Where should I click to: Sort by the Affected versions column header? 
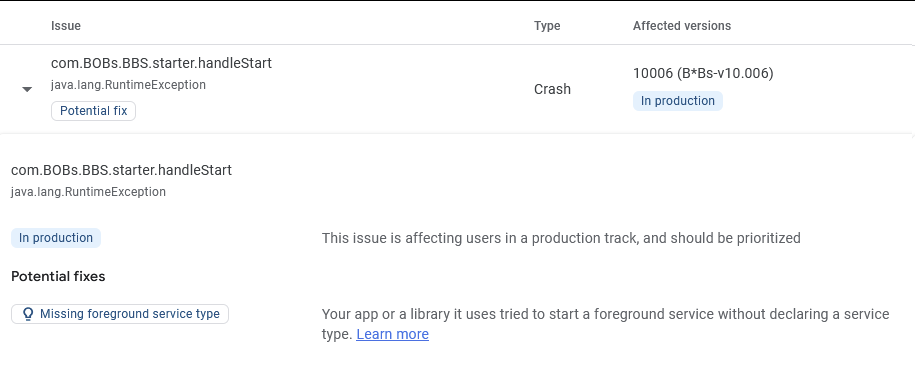pyautogui.click(x=682, y=26)
